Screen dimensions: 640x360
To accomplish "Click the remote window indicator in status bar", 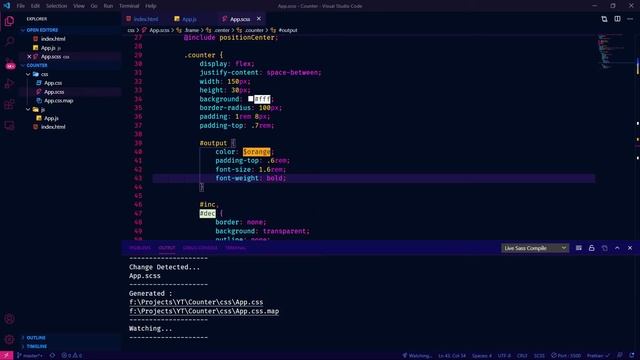I will [6, 356].
